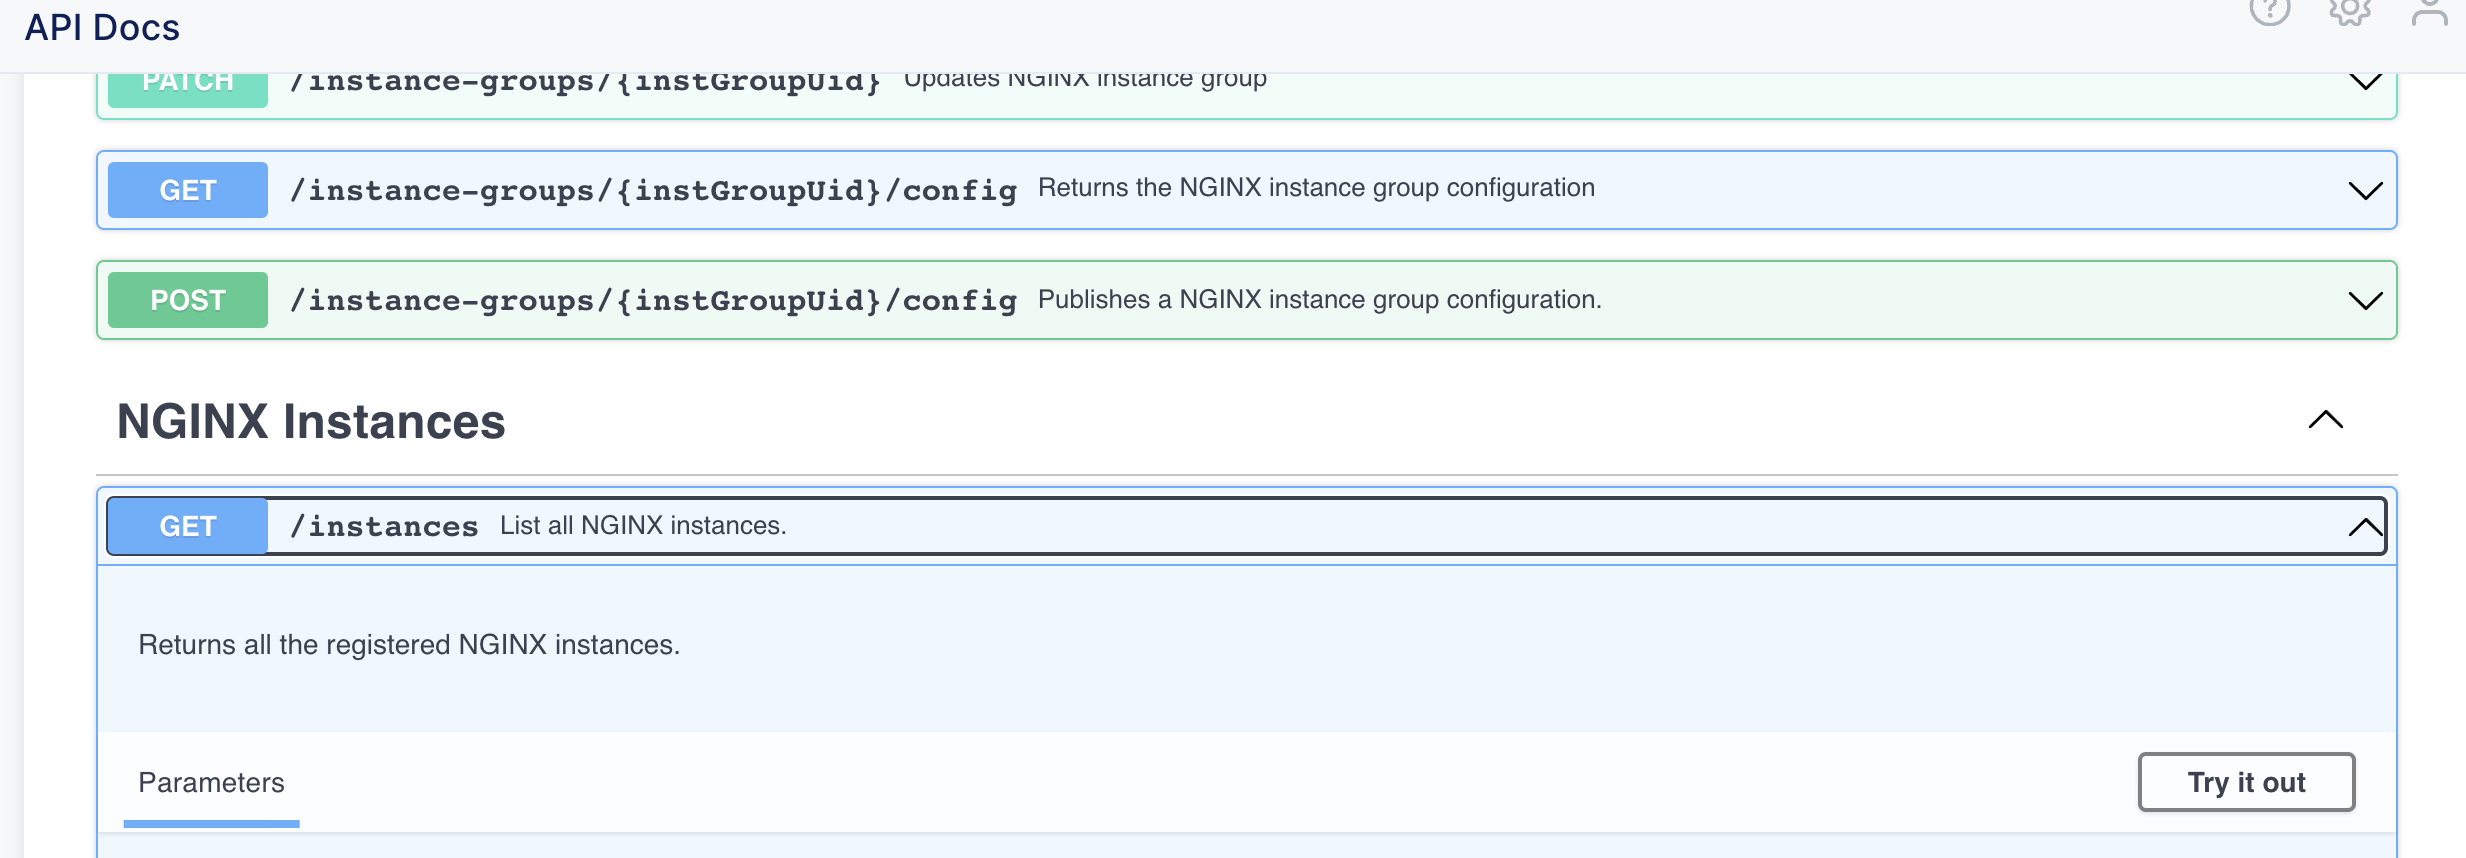2466x858 pixels.
Task: Click the PATCH method badge
Action: click(x=188, y=89)
